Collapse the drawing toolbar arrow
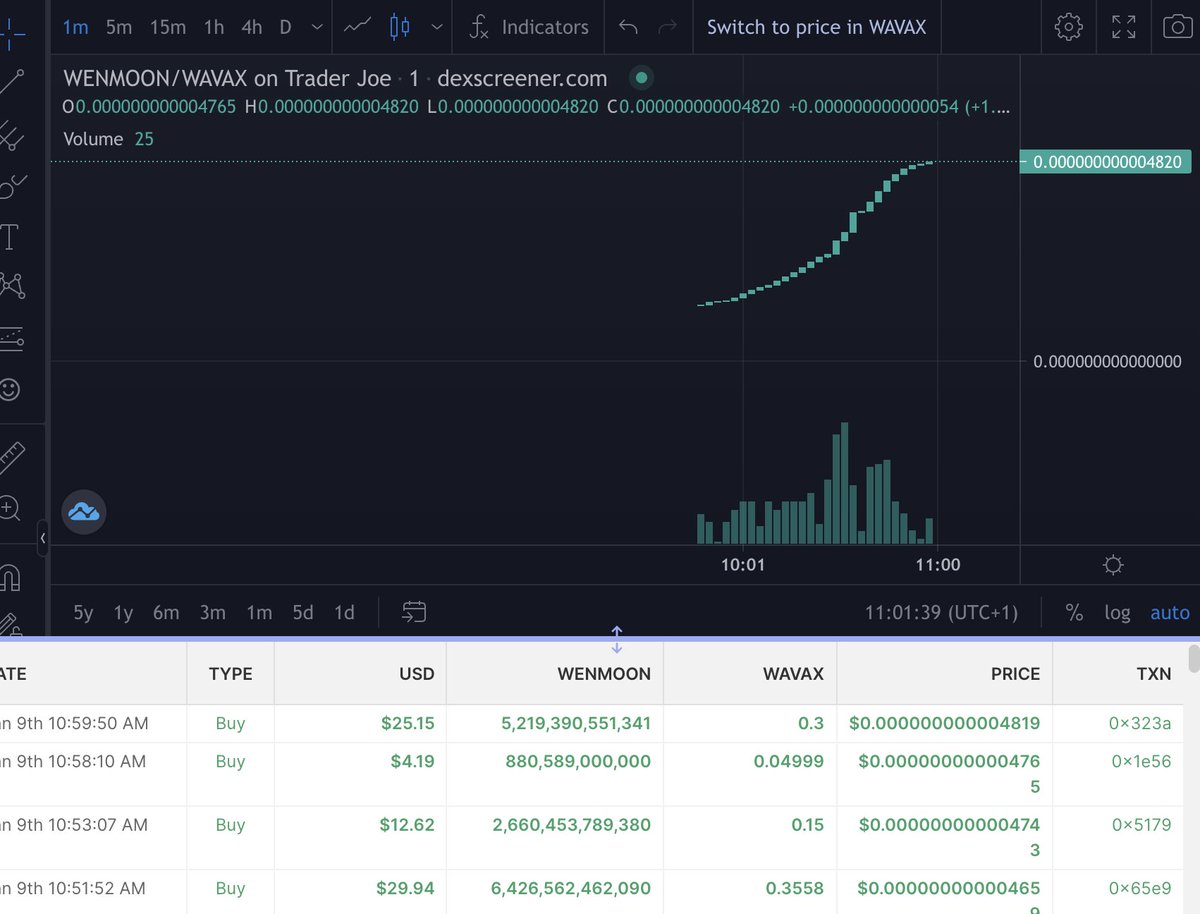This screenshot has width=1200, height=914. 43,538
